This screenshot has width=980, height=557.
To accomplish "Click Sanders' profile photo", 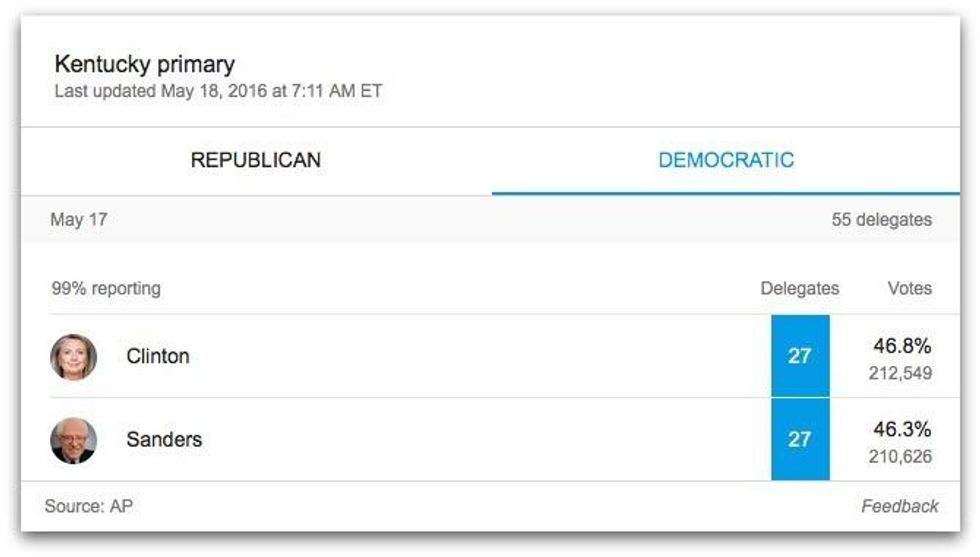I will coord(74,440).
